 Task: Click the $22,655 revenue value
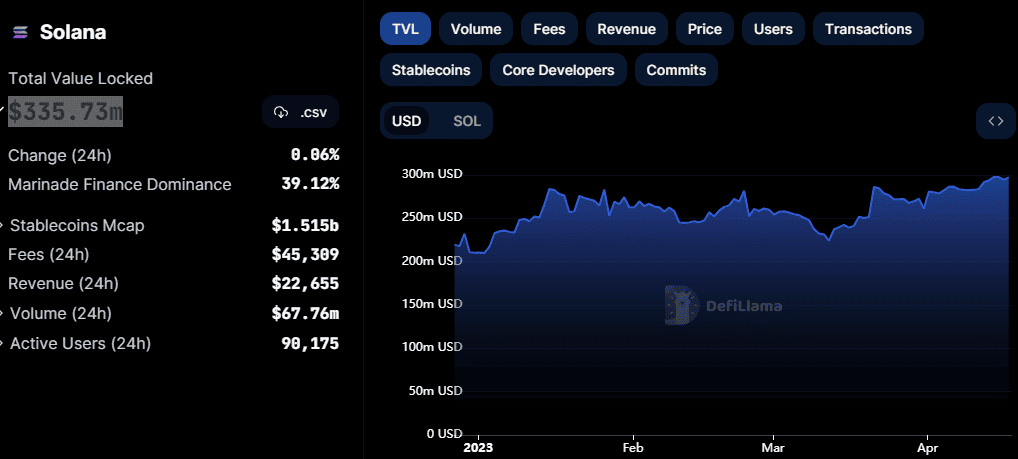tap(305, 284)
